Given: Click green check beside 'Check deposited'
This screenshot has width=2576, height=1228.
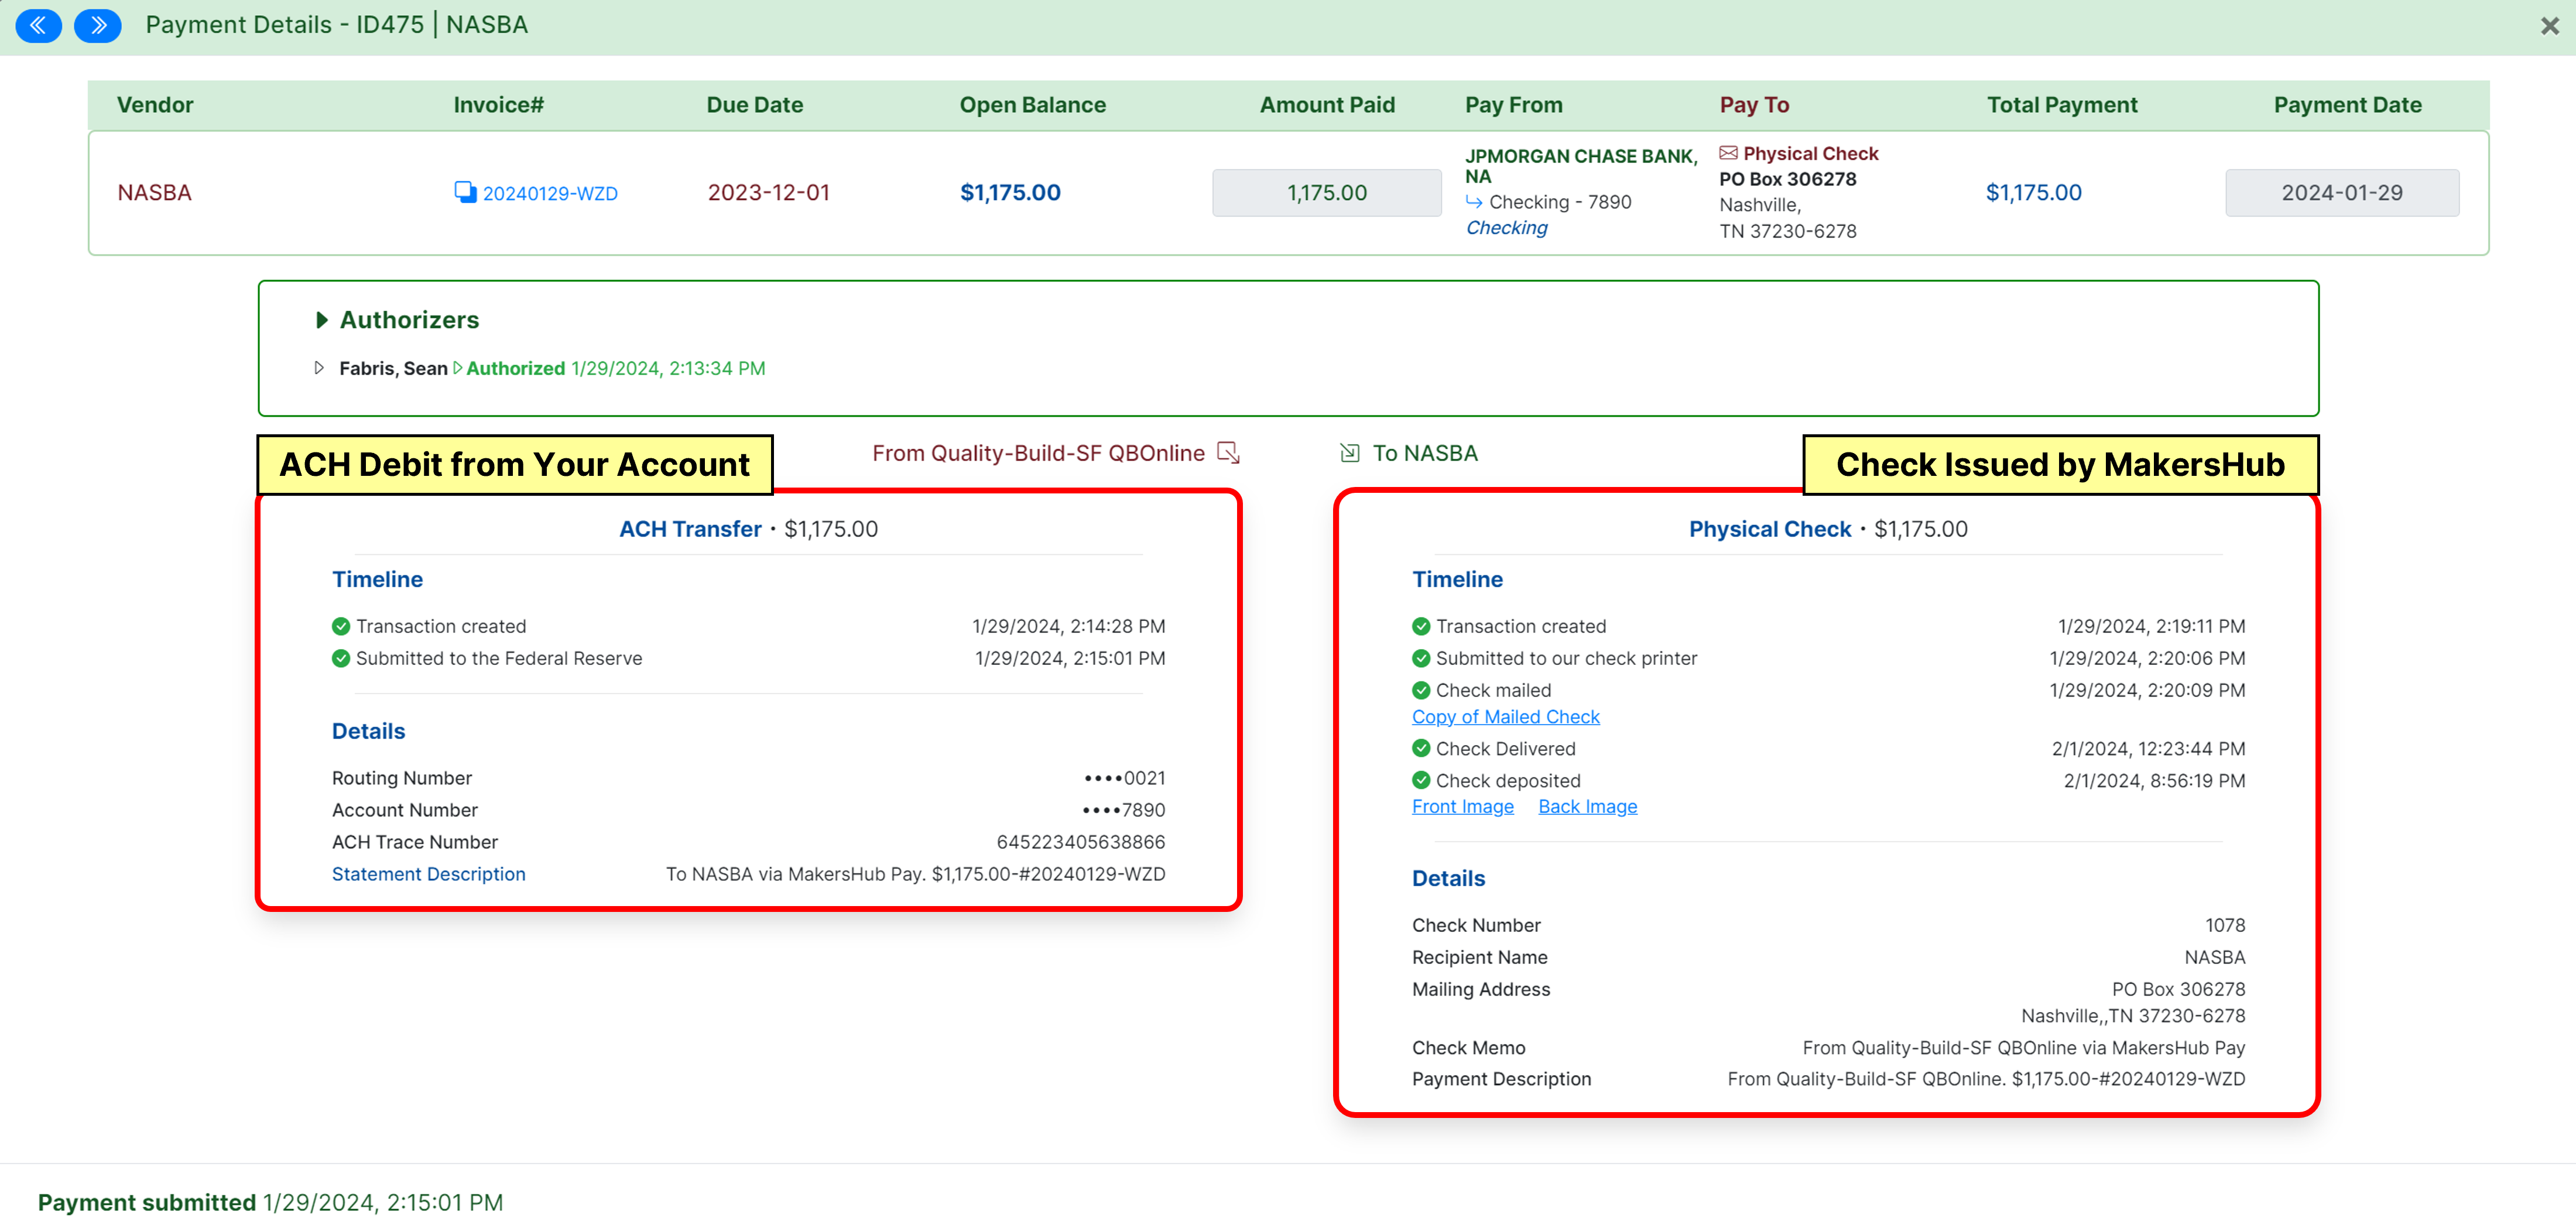Looking at the screenshot, I should click(1421, 780).
